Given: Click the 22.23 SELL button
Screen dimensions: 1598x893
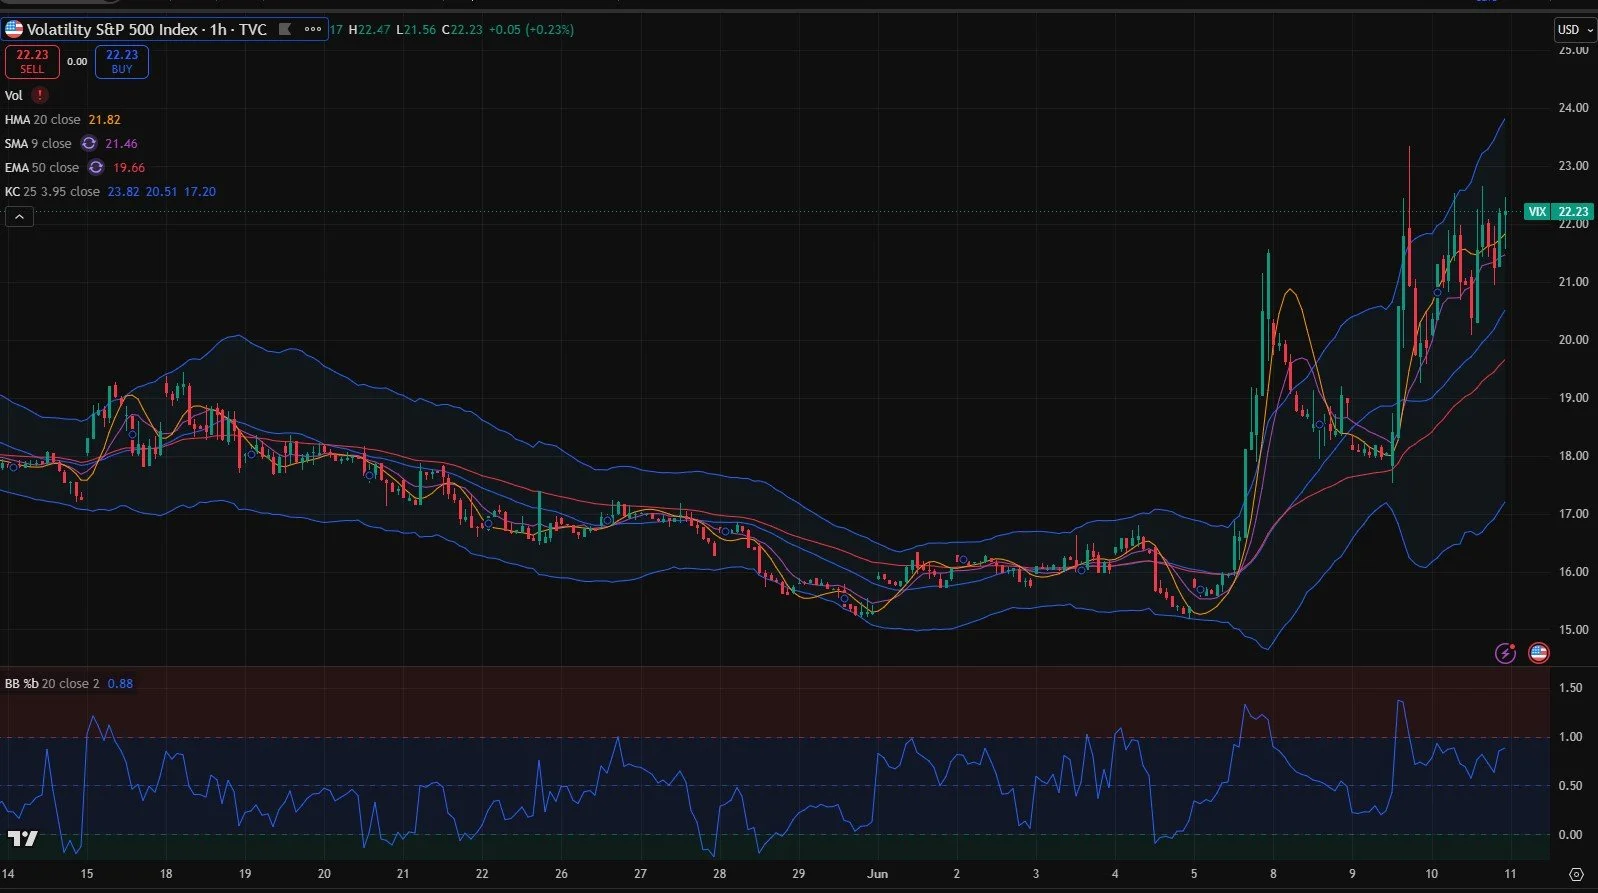Looking at the screenshot, I should point(32,62).
